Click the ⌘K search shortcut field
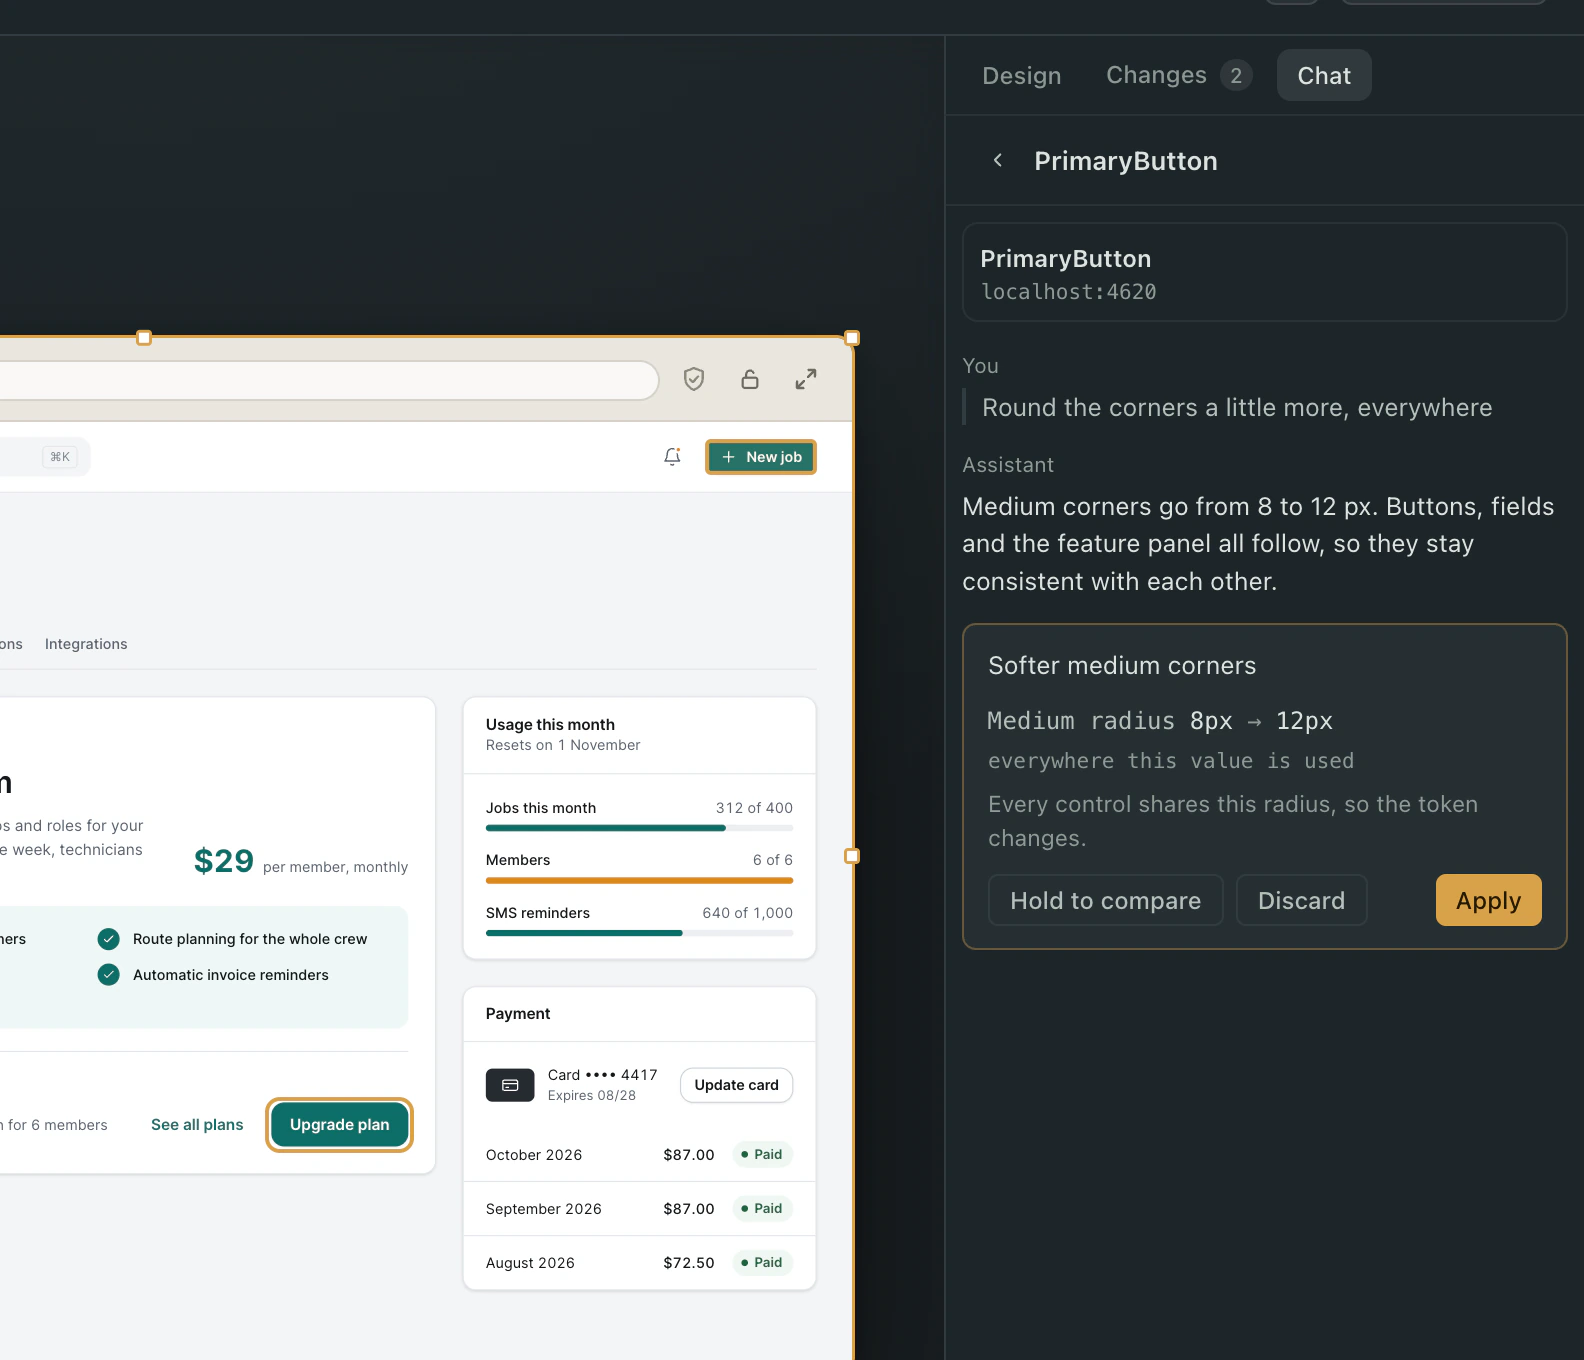The height and width of the screenshot is (1360, 1584). (x=45, y=457)
